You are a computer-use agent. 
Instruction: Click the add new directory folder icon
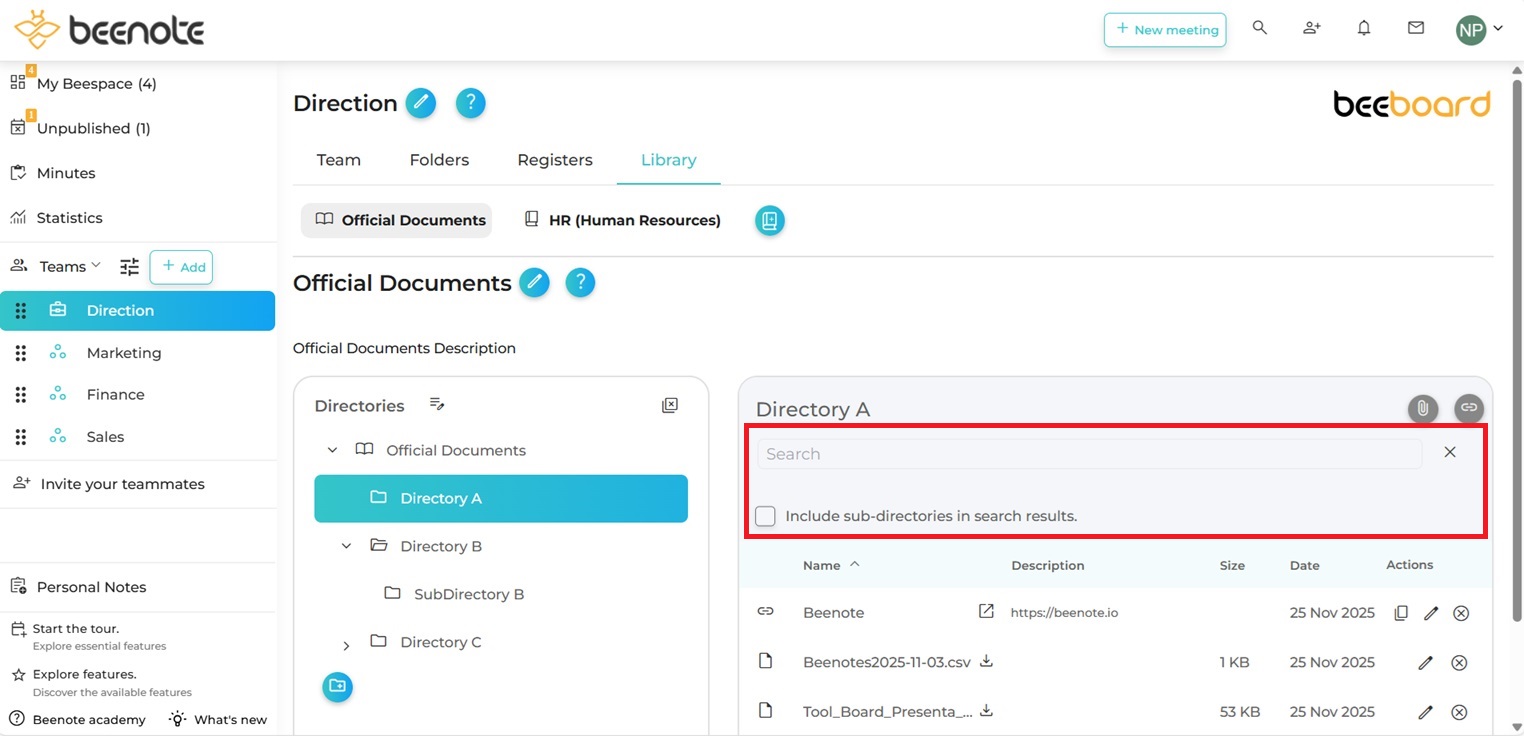click(x=337, y=686)
